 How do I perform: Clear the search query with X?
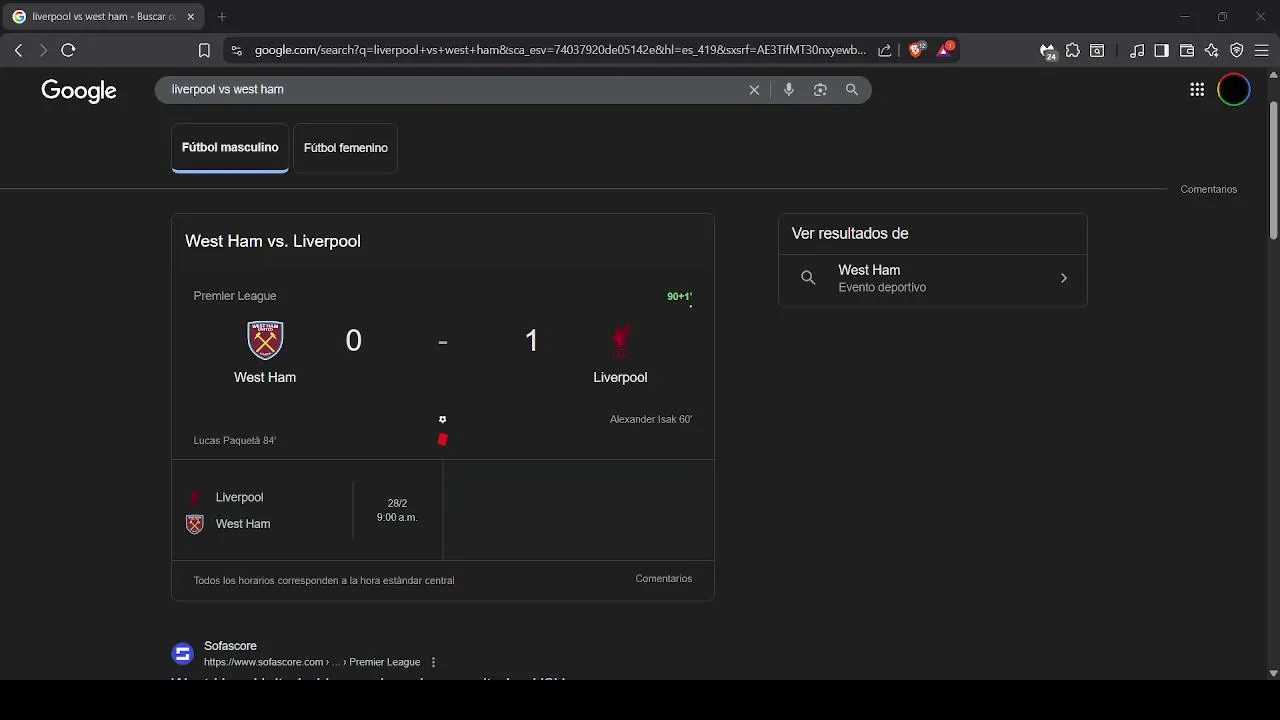pyautogui.click(x=754, y=90)
